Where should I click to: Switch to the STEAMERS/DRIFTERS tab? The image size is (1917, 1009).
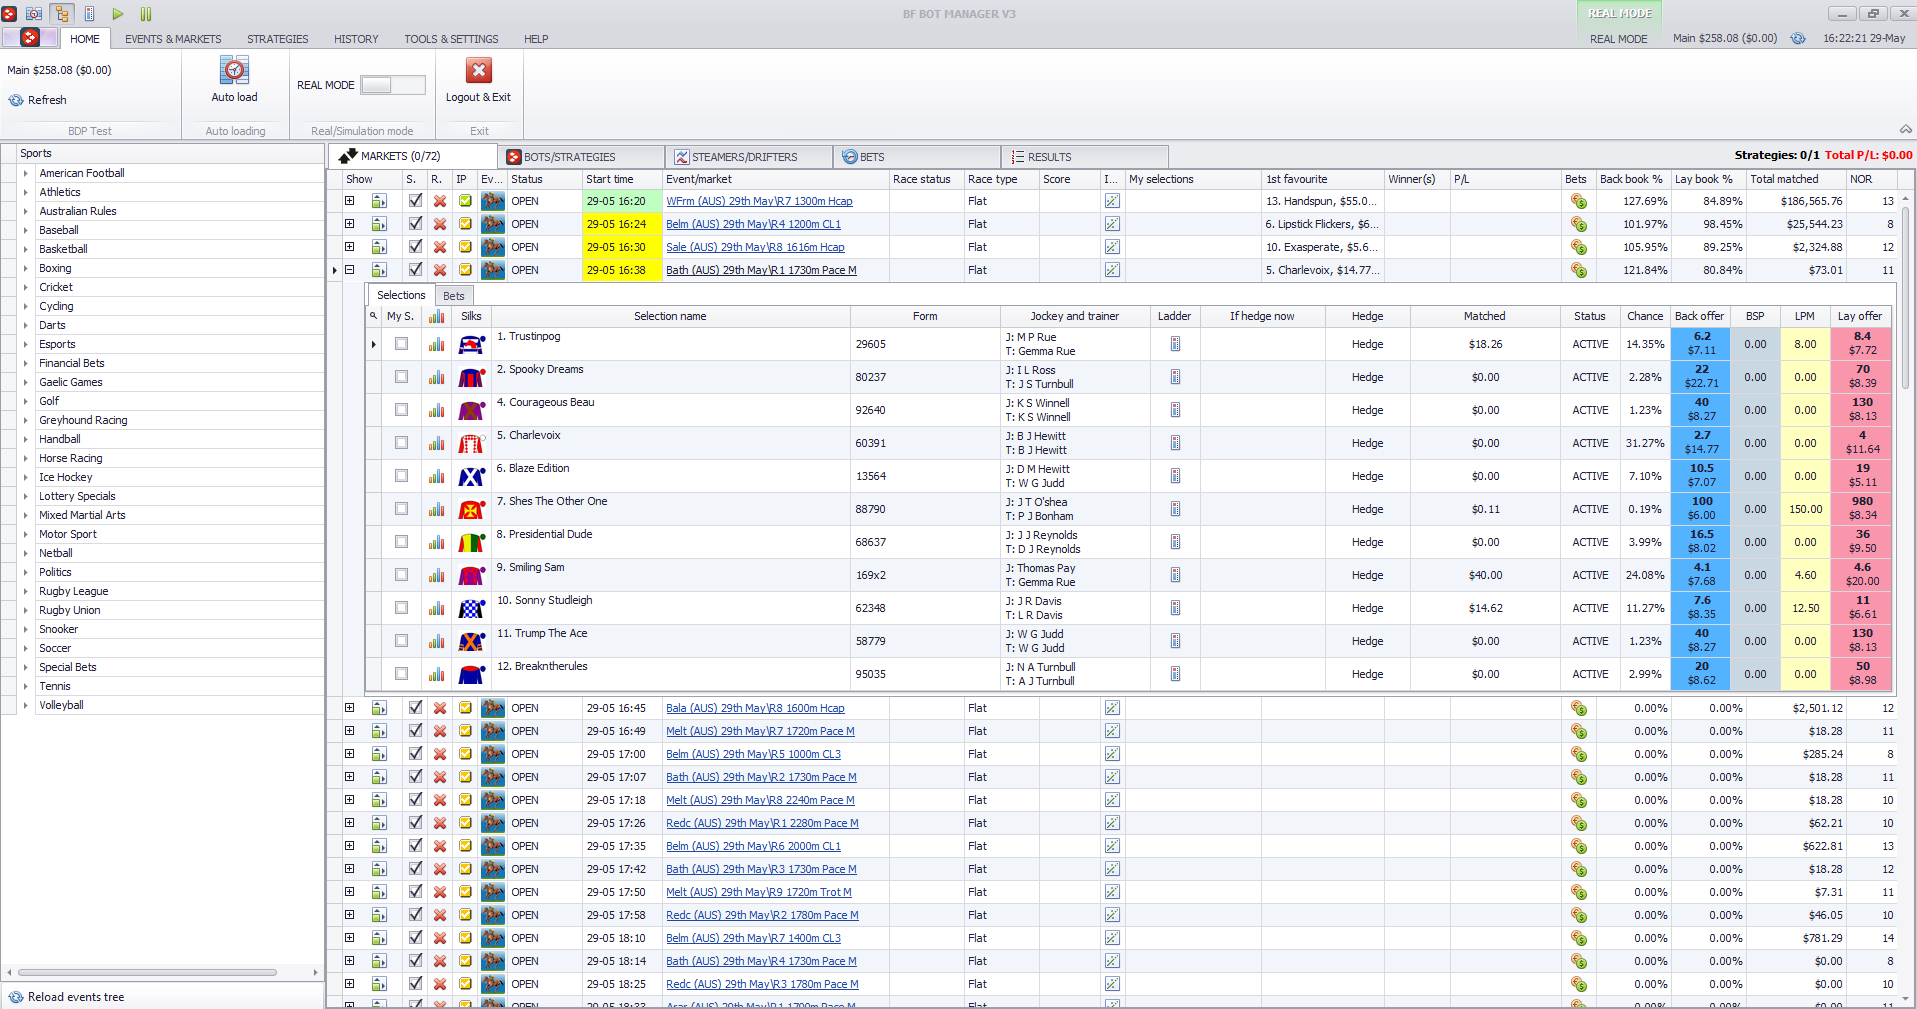pos(748,157)
